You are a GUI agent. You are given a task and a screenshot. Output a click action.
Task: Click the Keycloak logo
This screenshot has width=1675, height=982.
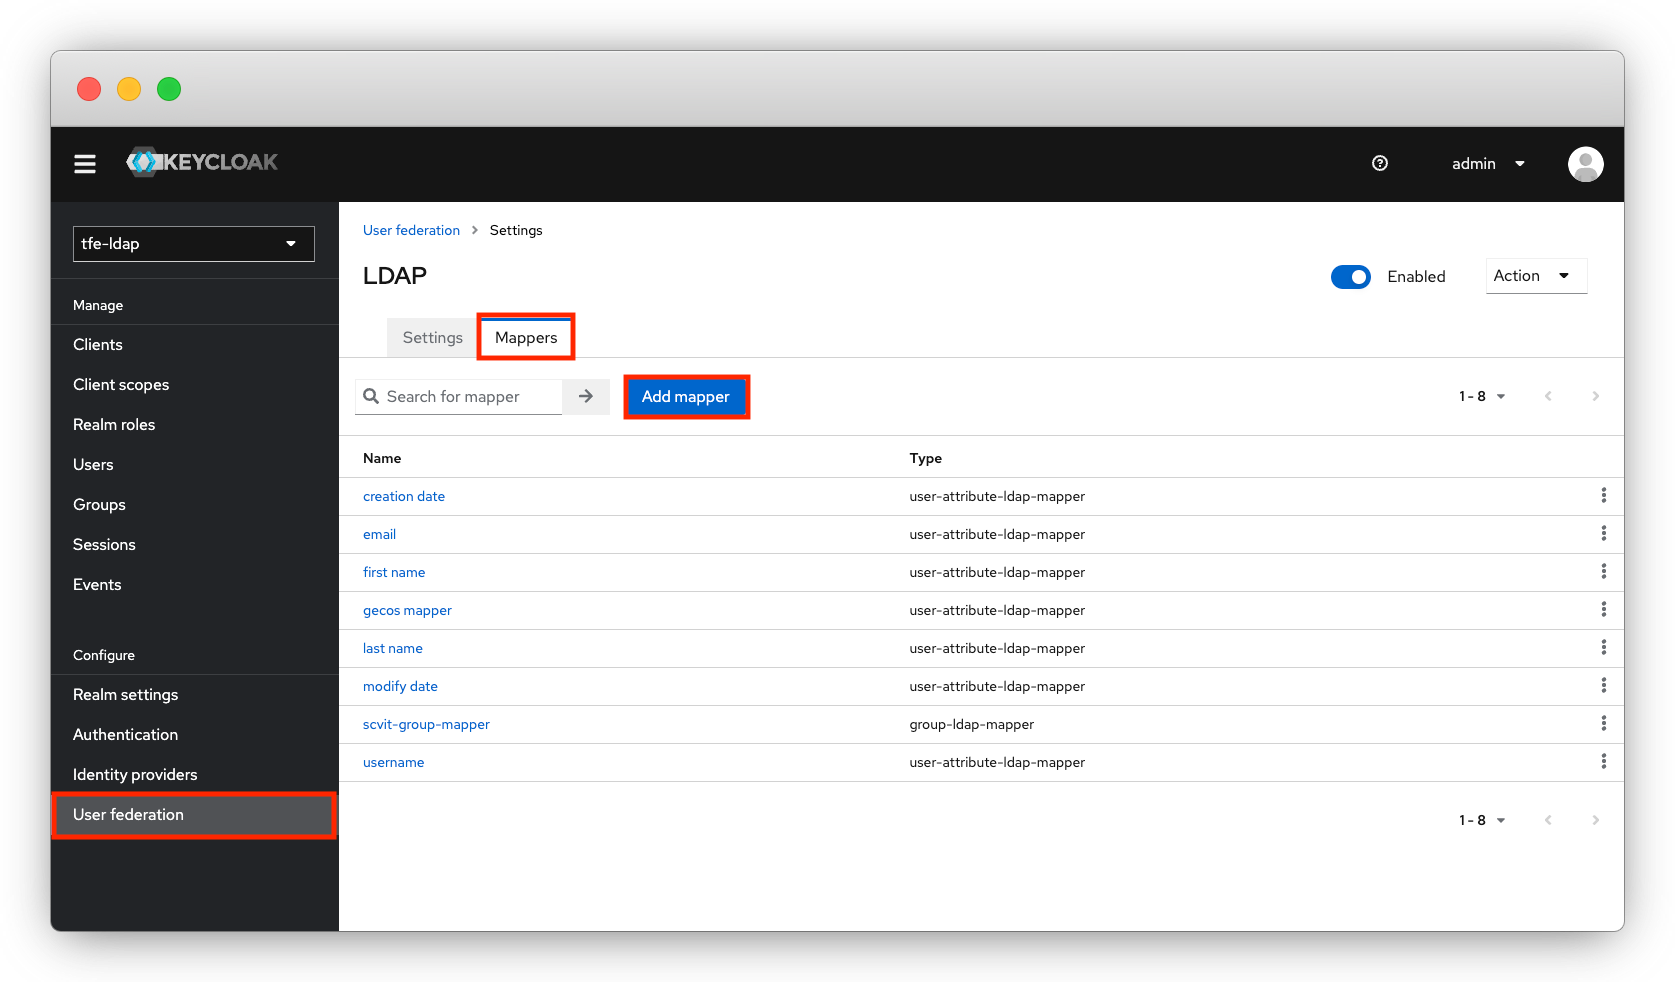point(202,162)
